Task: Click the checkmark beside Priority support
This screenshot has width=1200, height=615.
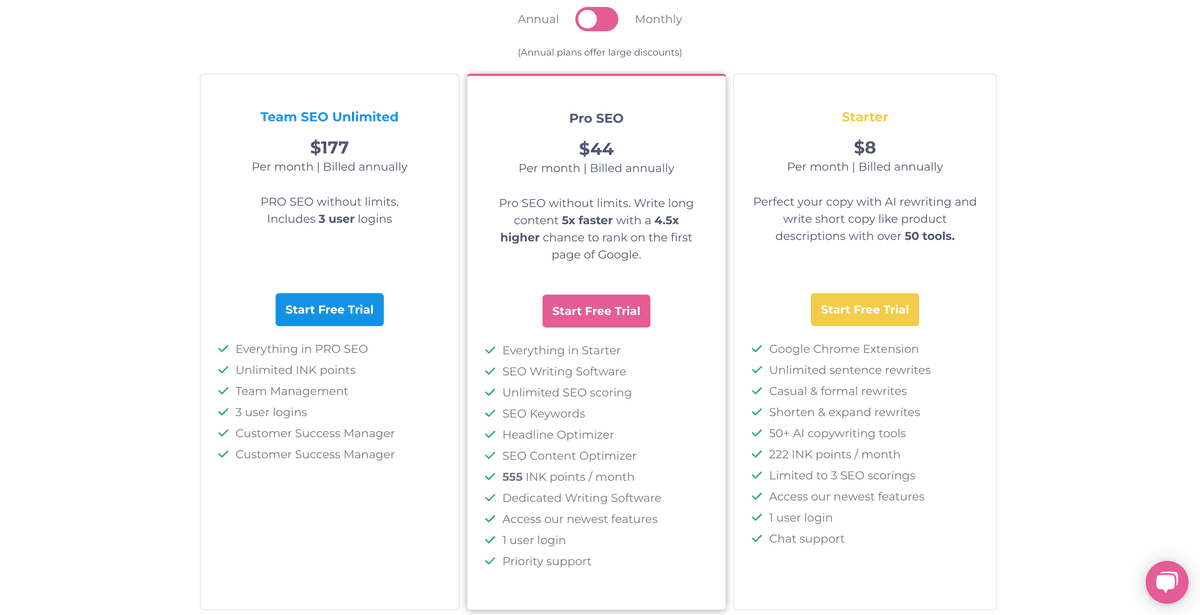Action: point(489,561)
